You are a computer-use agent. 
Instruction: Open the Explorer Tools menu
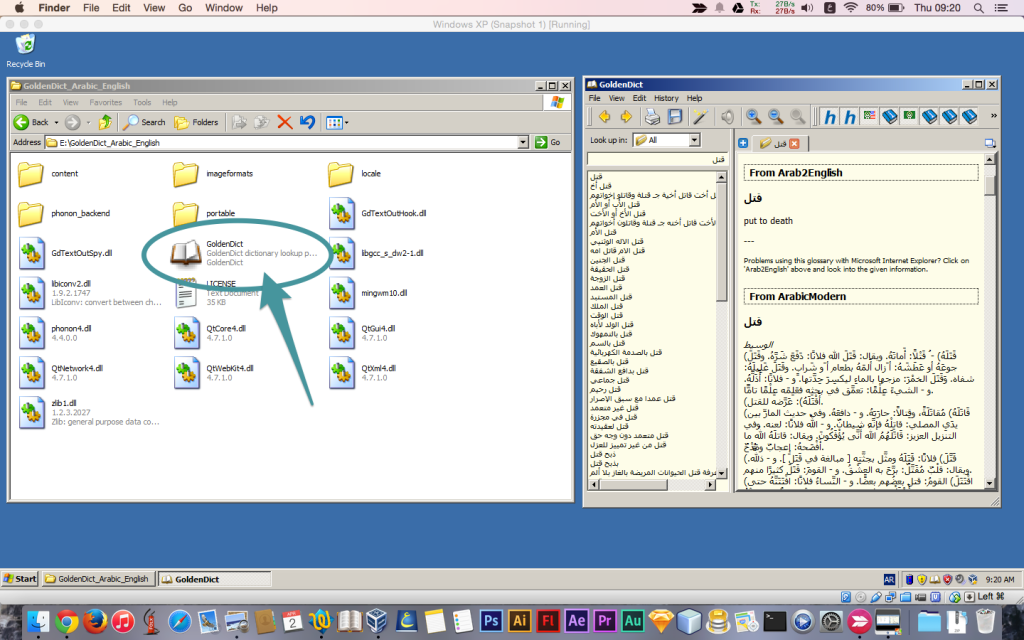(142, 103)
